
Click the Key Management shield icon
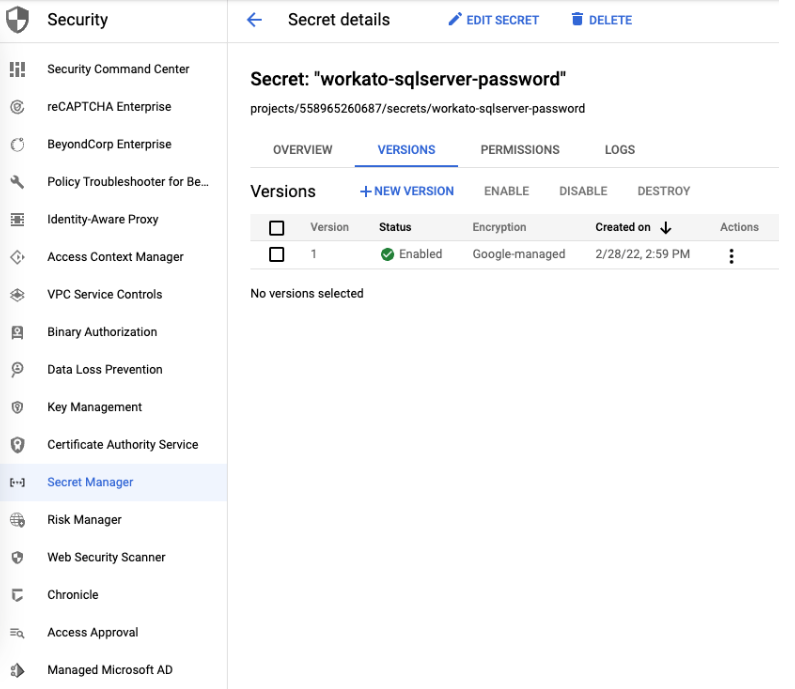[x=17, y=407]
